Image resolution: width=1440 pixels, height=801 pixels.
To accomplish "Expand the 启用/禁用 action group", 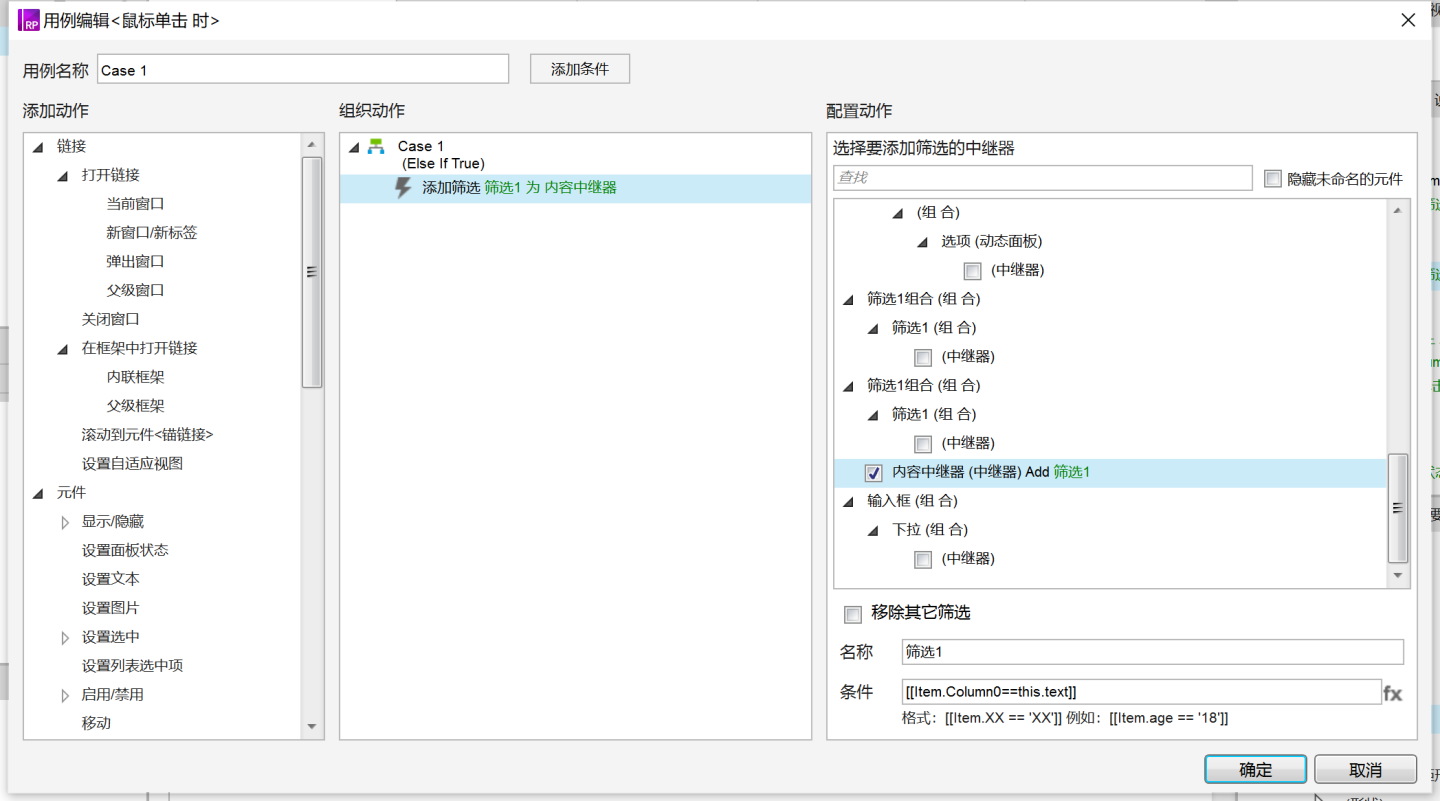I will coord(65,696).
